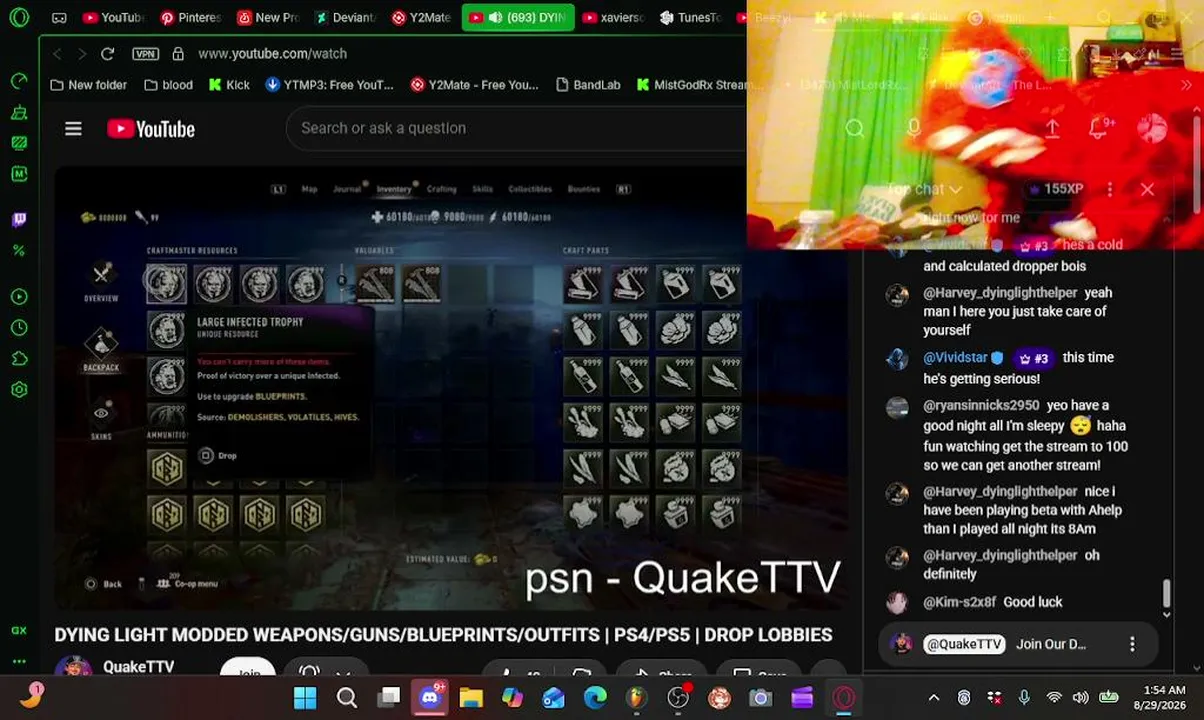Screen dimensions: 1204x720
Task: Click the YouTube search input field
Action: tap(515, 128)
